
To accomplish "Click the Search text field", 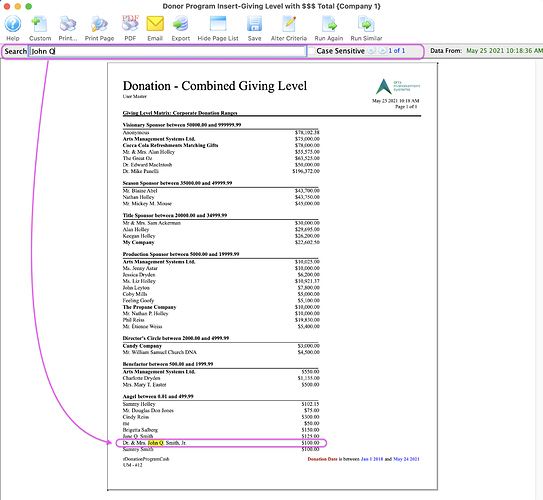I will [x=167, y=51].
